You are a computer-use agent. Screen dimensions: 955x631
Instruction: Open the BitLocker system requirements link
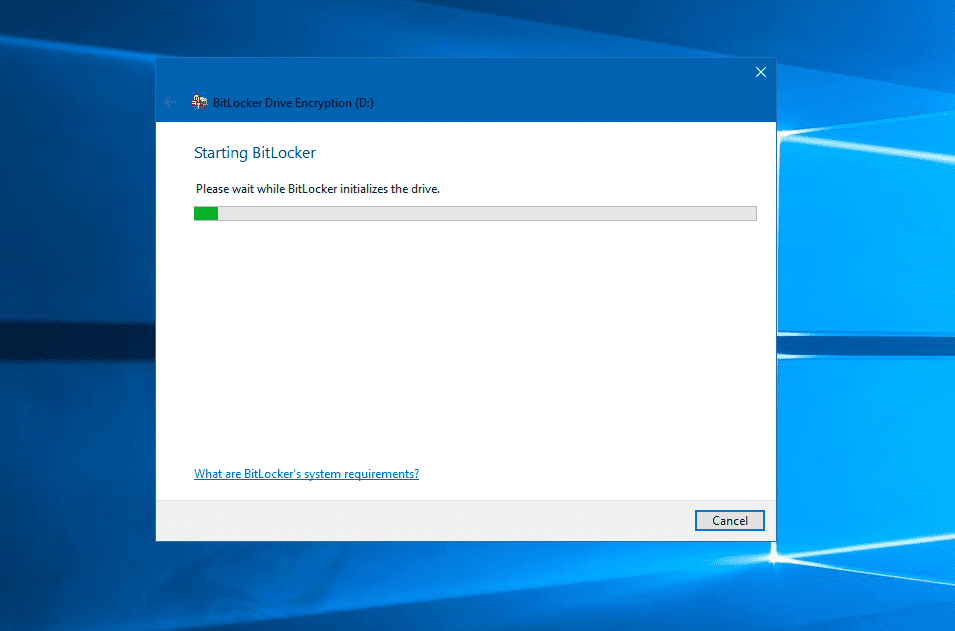[x=306, y=474]
